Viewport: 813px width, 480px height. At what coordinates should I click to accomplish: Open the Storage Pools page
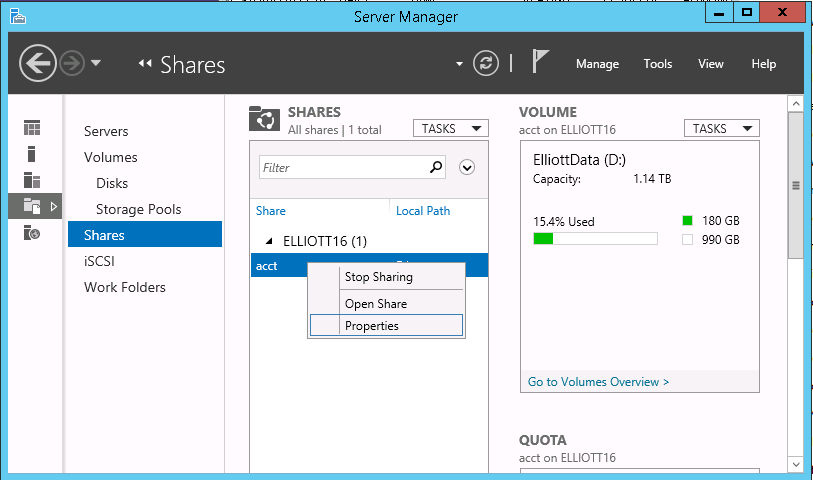tap(138, 209)
